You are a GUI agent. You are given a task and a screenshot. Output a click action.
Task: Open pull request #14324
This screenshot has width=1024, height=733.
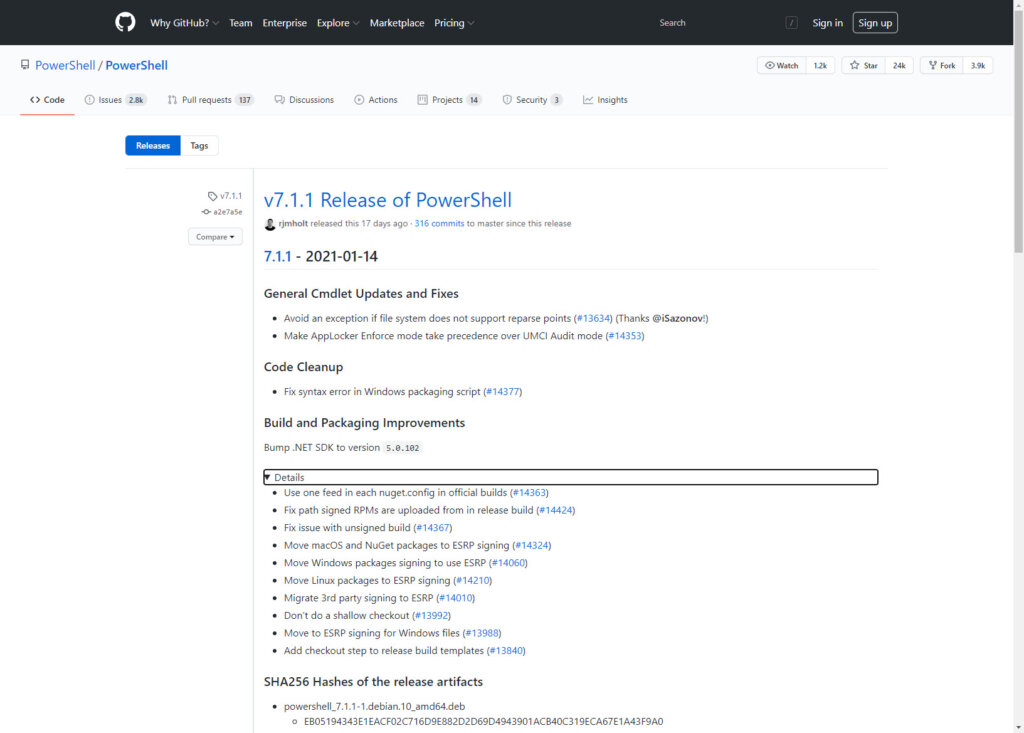pos(532,546)
